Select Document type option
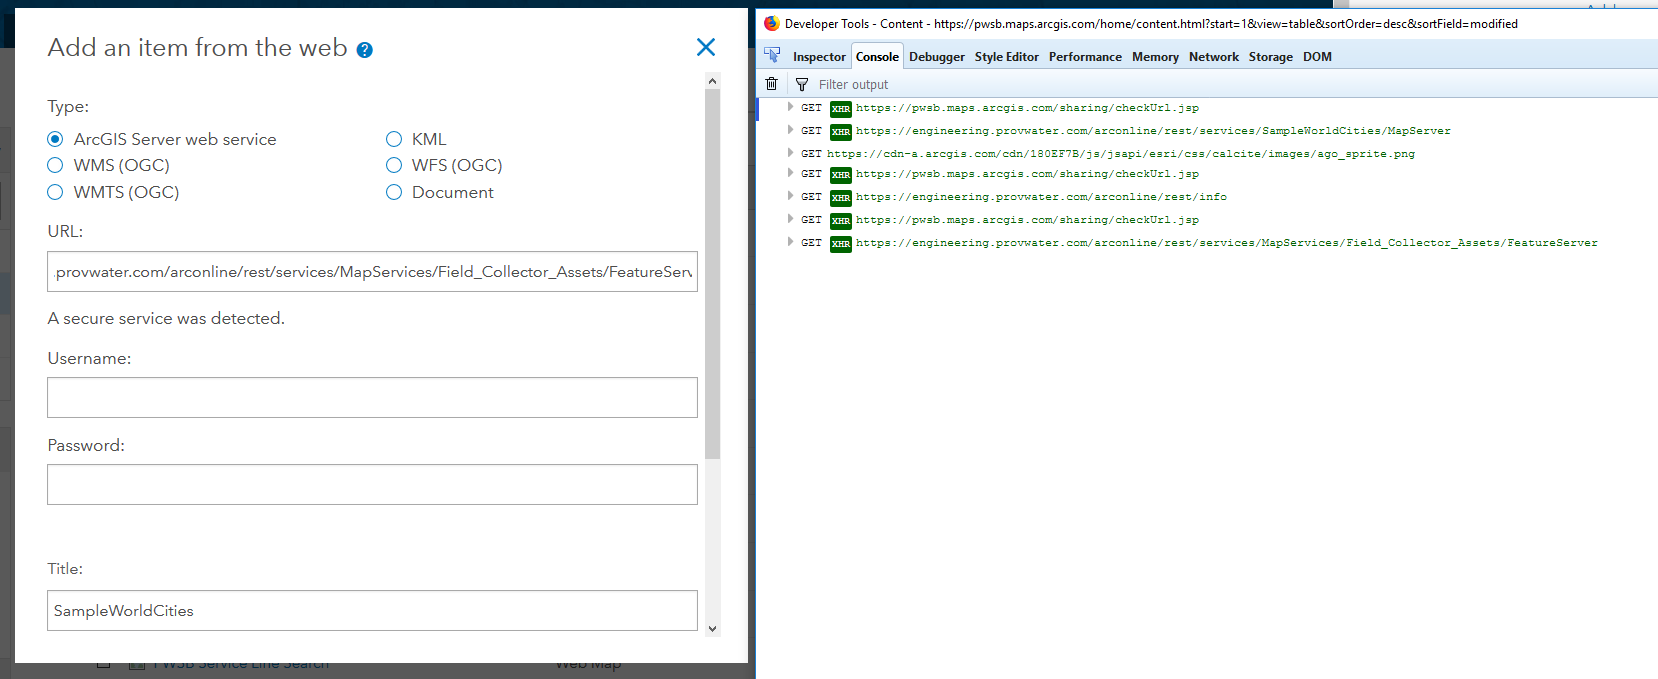 [x=394, y=192]
